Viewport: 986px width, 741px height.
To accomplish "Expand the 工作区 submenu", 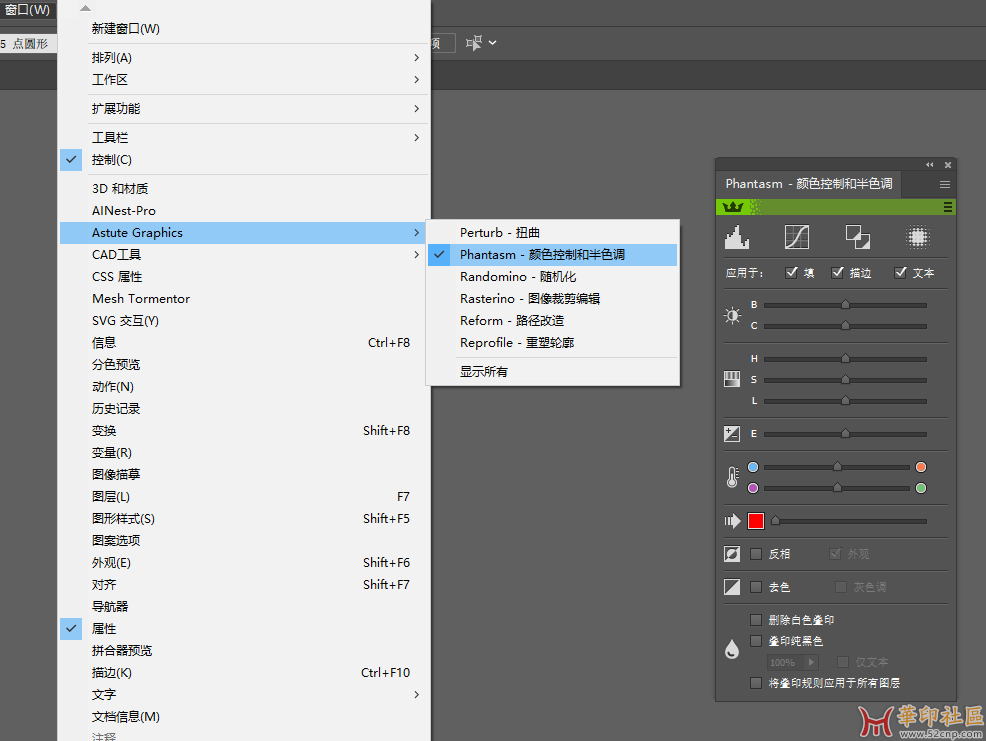I will (245, 80).
